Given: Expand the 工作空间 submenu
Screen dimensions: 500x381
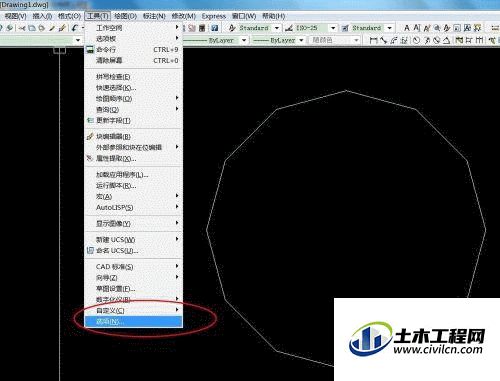Looking at the screenshot, I should [x=133, y=28].
